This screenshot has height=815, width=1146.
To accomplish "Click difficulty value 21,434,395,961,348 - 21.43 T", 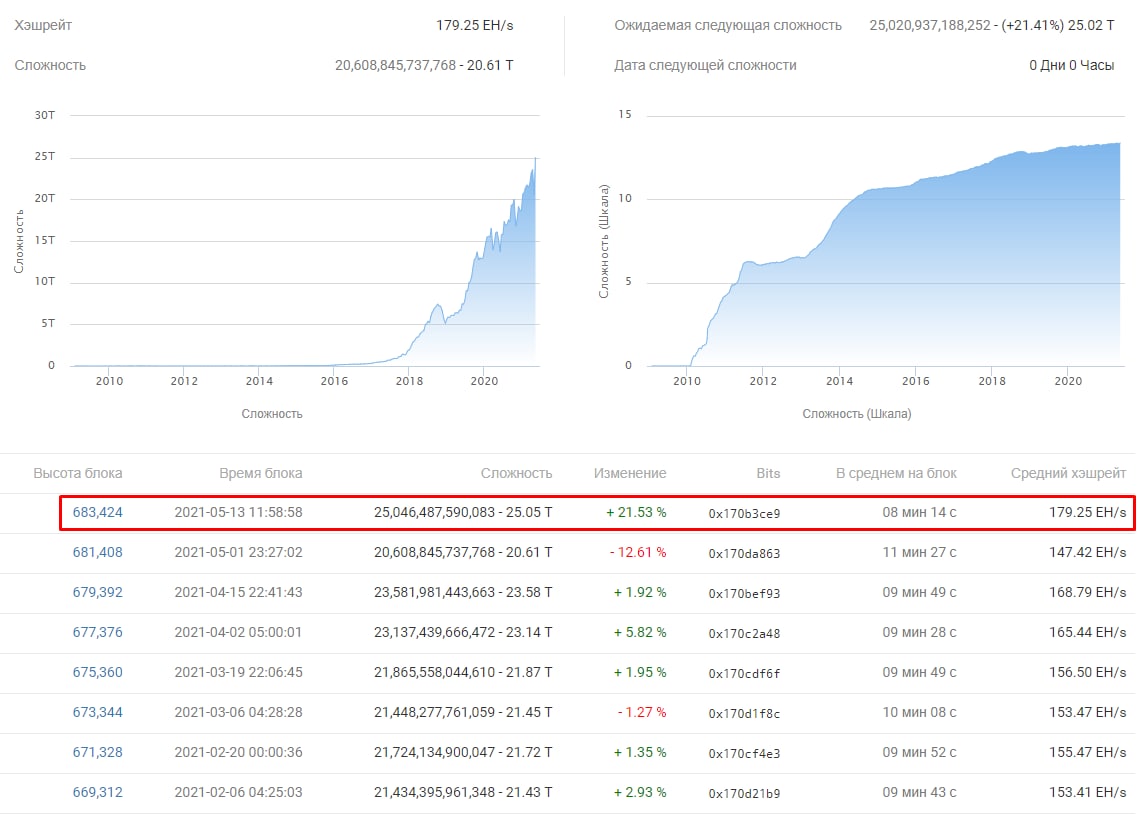I will [463, 792].
